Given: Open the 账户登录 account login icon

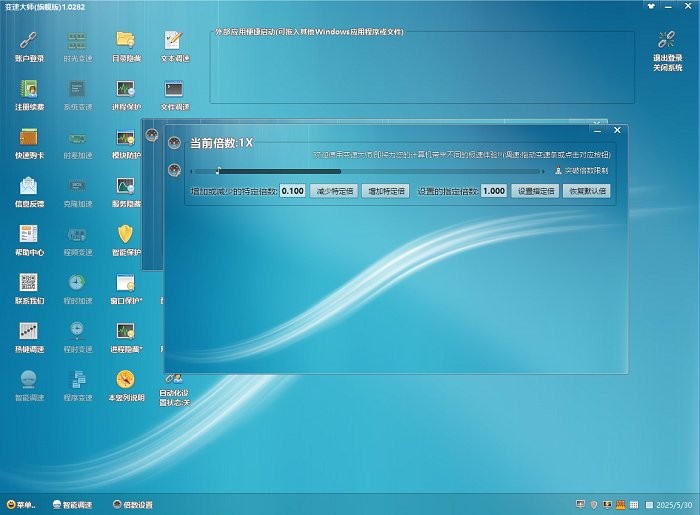Looking at the screenshot, I should [x=29, y=41].
